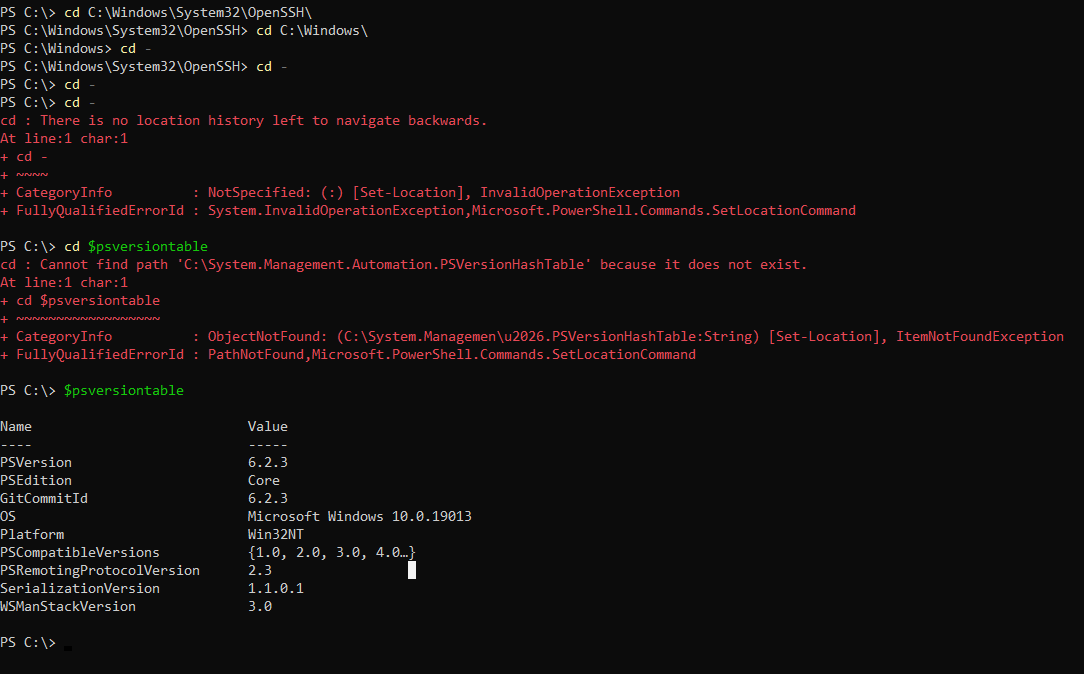Click the 'Core' edition value
The height and width of the screenshot is (674, 1084).
[x=263, y=480]
